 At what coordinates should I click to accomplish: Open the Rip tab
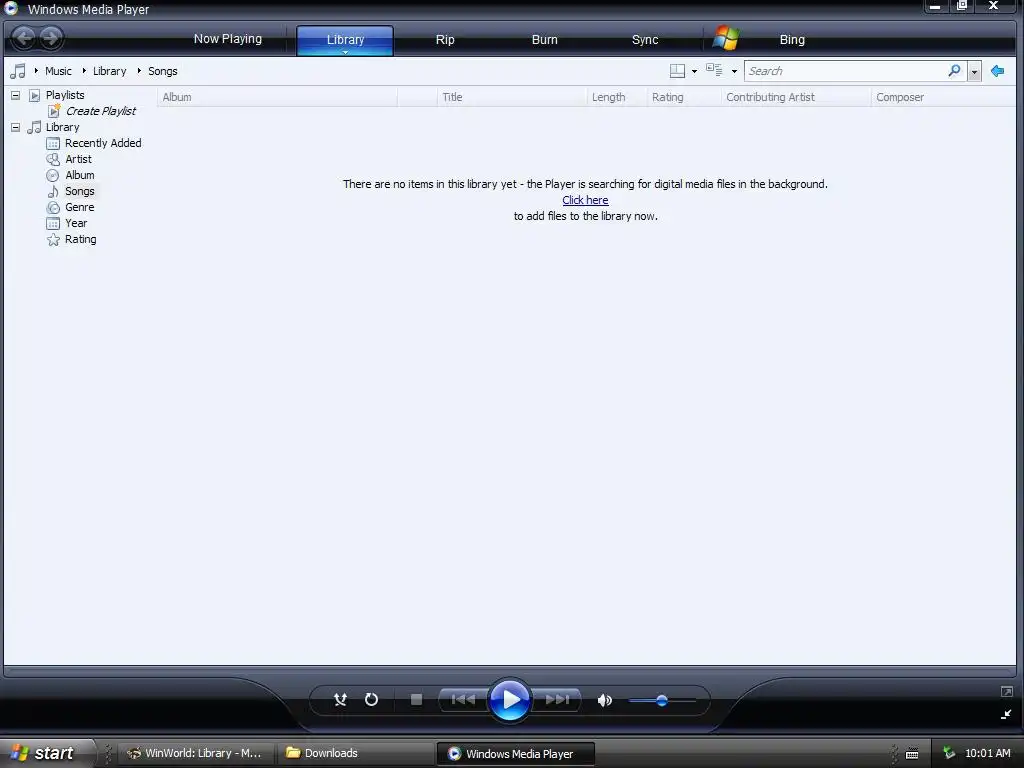[x=445, y=40]
